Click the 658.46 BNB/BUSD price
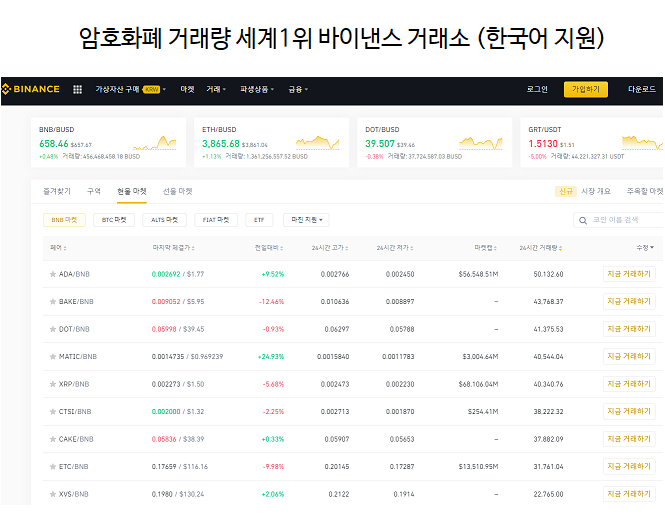665x517 pixels. tap(53, 144)
